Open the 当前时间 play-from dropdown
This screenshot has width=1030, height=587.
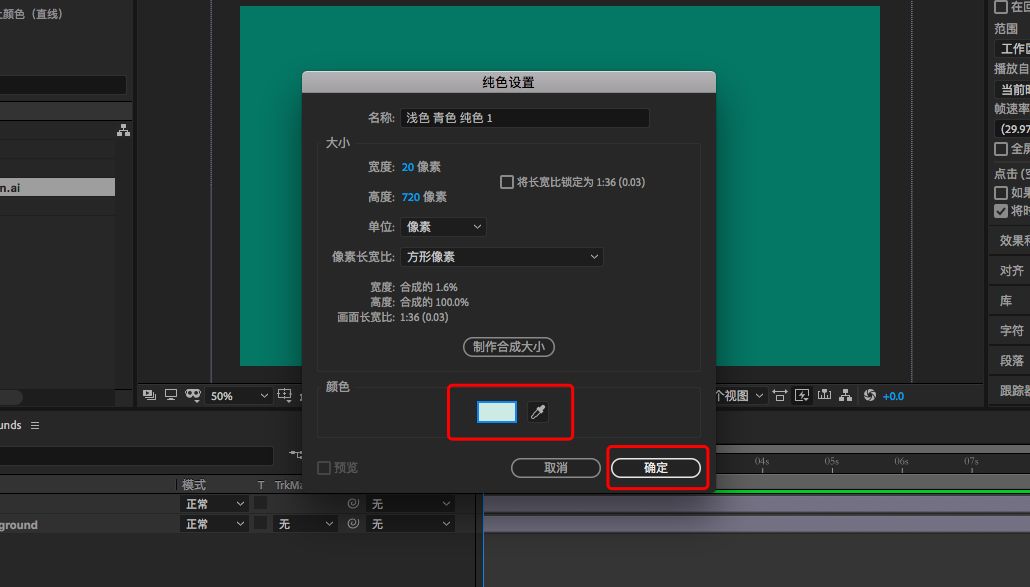coord(1012,89)
